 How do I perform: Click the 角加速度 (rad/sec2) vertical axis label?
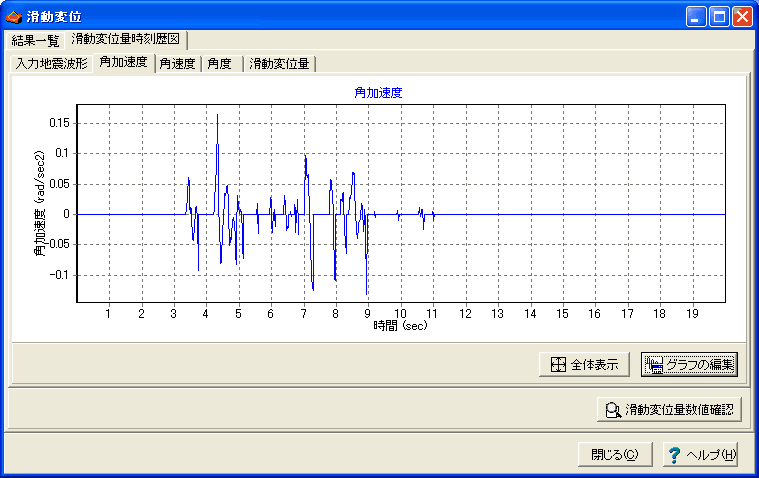point(39,203)
